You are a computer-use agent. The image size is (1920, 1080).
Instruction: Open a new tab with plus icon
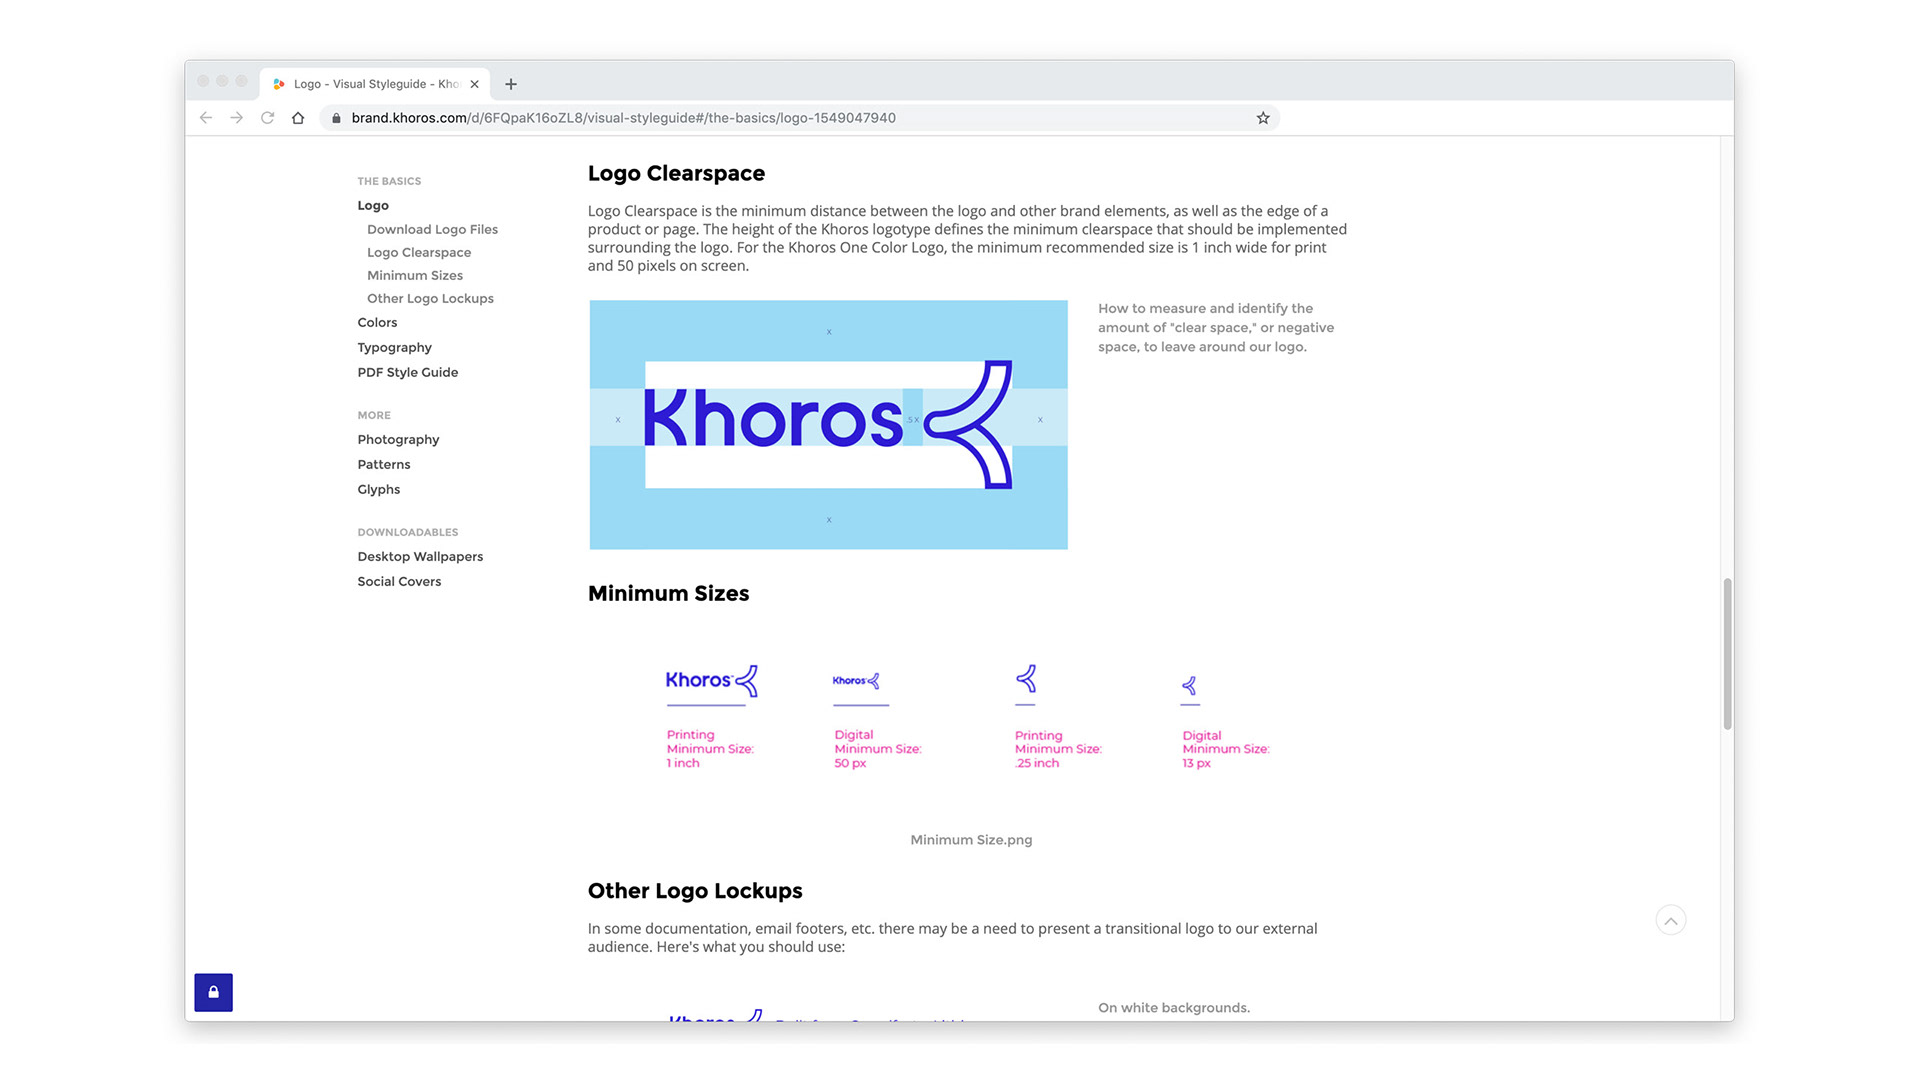pos(511,84)
